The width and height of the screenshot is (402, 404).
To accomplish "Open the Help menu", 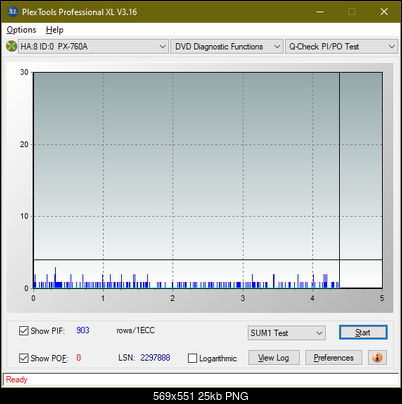I will click(54, 30).
